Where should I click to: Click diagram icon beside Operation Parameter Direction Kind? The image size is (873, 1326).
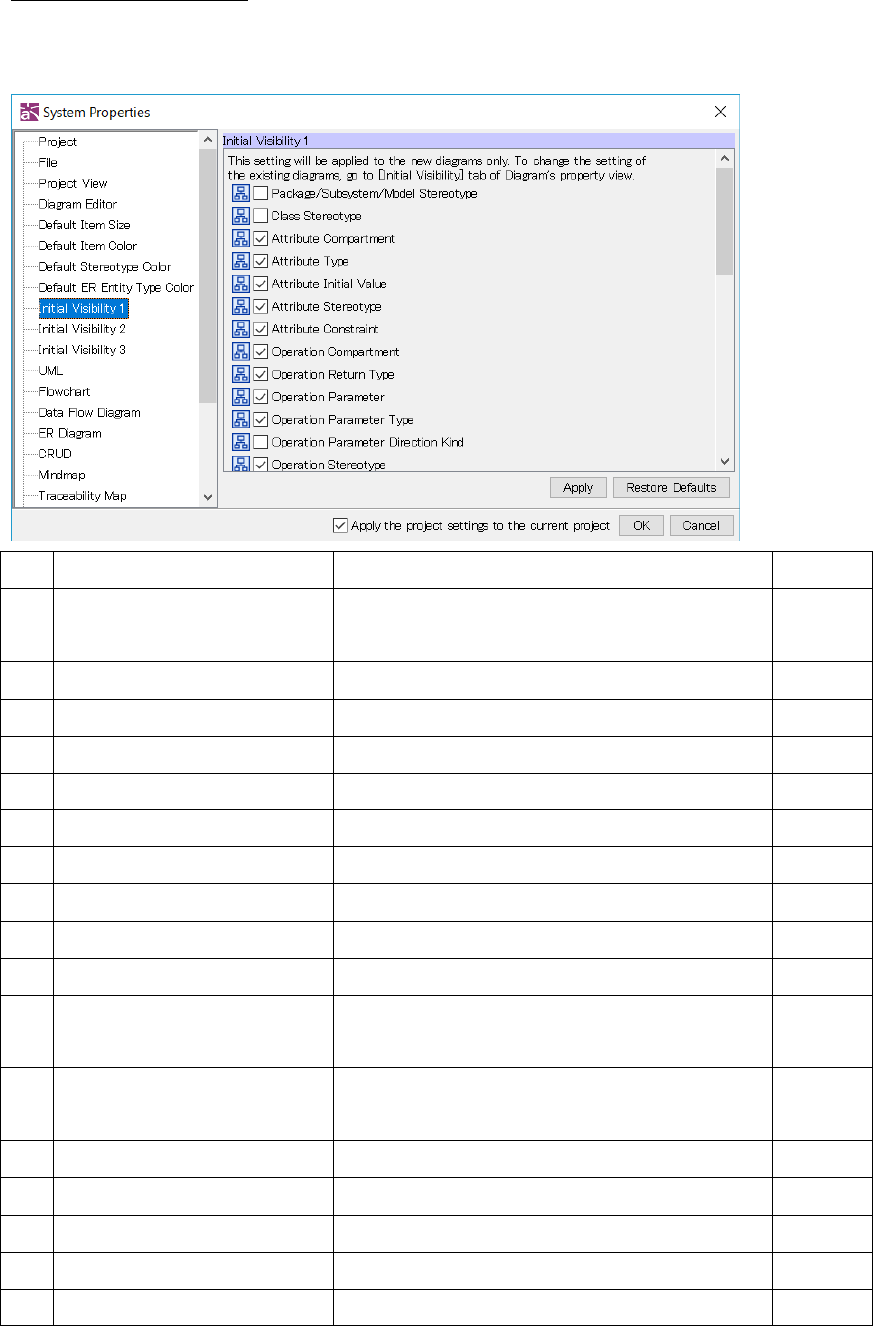coord(240,442)
